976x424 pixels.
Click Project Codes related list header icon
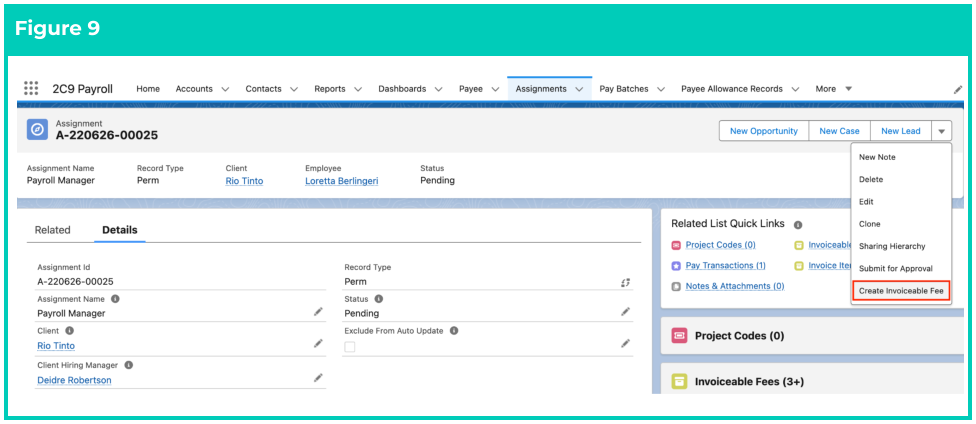point(679,336)
